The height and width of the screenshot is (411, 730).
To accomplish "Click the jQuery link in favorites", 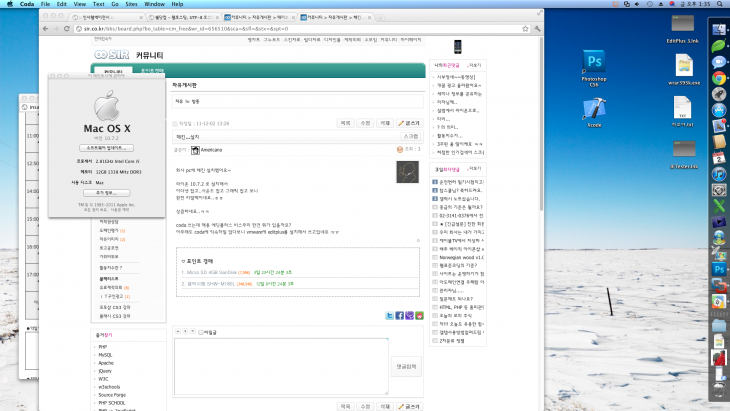I will (105, 371).
